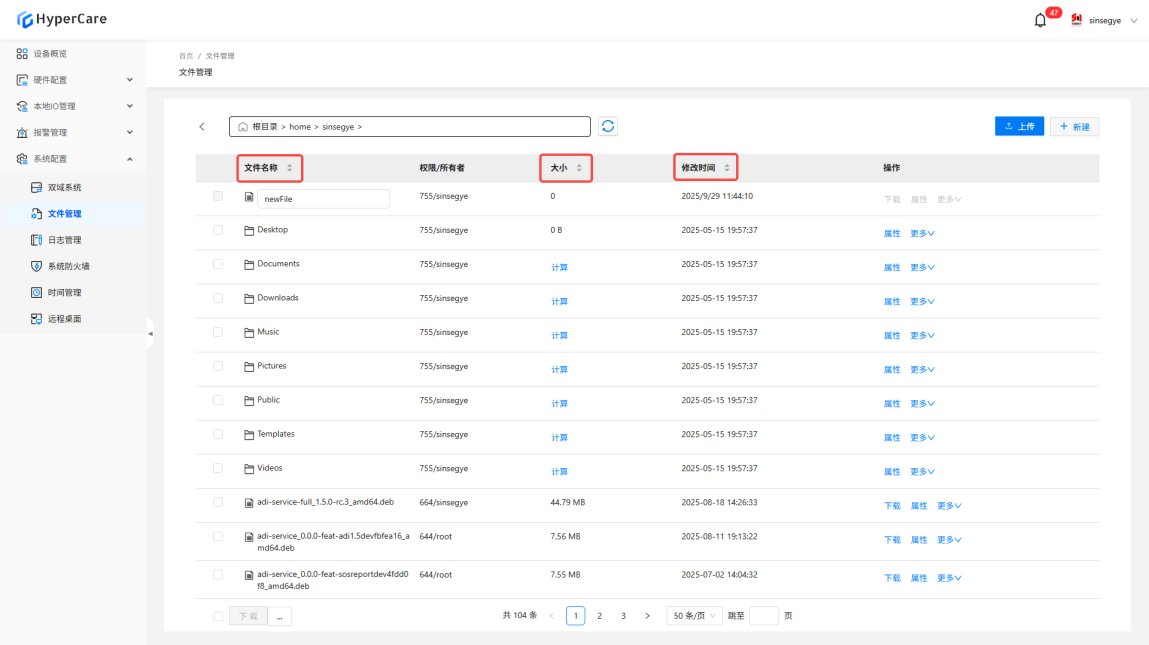Click 计算 link for Downloads folder
Image resolution: width=1149 pixels, height=645 pixels.
click(x=559, y=302)
